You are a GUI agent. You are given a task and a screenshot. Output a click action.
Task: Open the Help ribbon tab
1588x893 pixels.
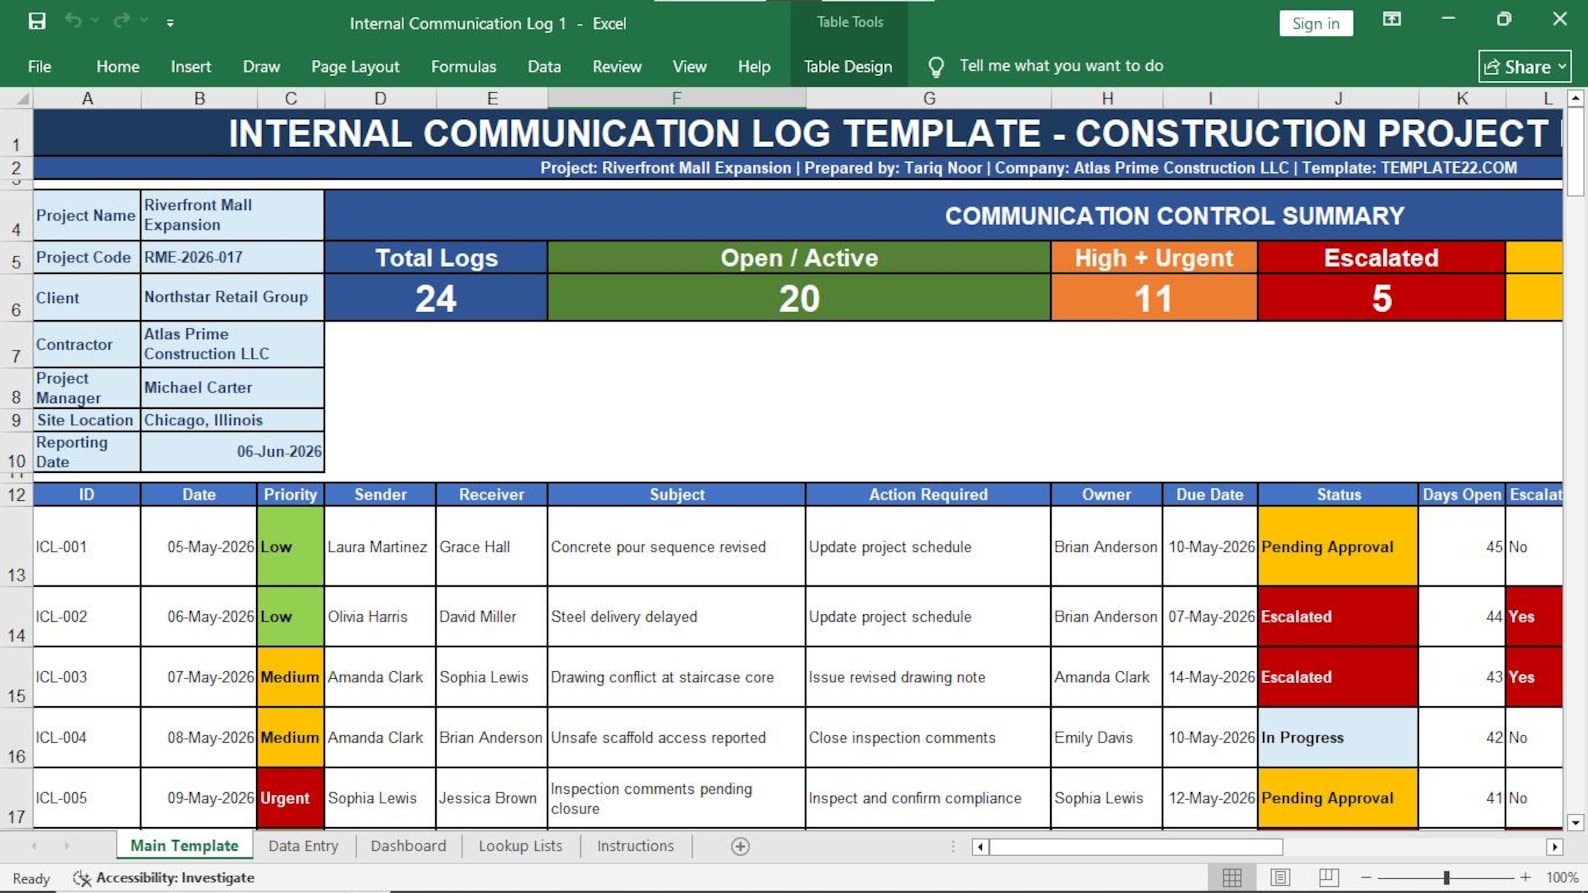(754, 66)
